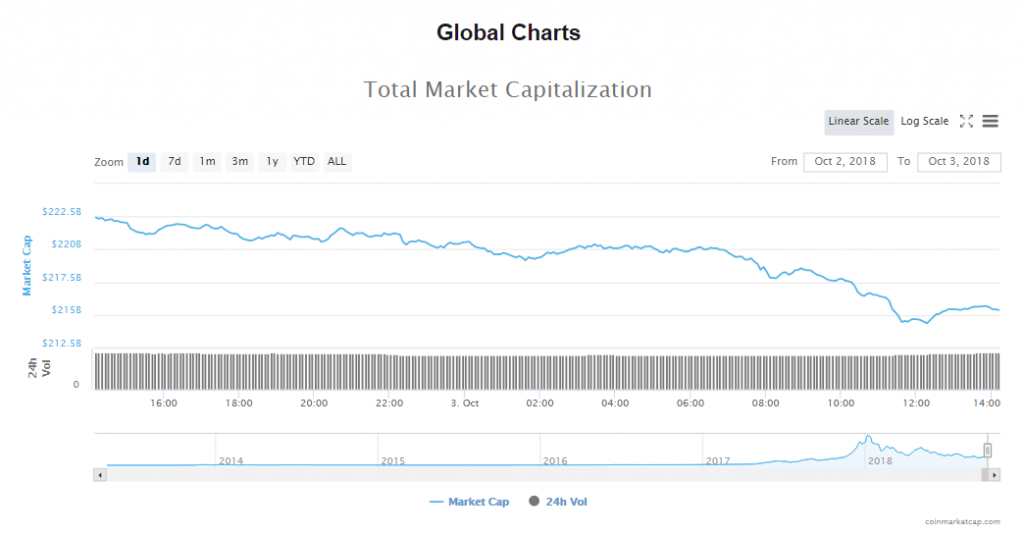Set zoom to 3m
Viewport: 1024px width, 536px height.
[240, 162]
